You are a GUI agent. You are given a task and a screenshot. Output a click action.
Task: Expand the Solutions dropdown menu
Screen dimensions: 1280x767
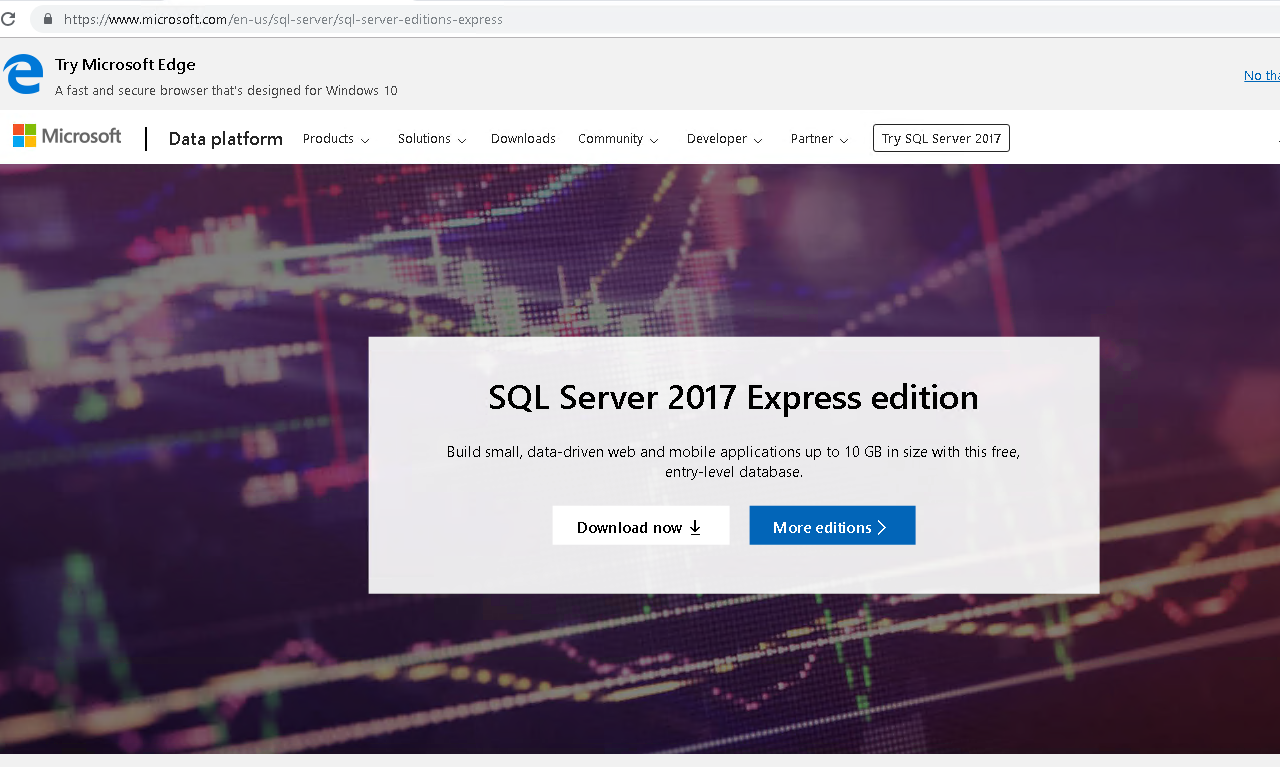click(x=432, y=139)
